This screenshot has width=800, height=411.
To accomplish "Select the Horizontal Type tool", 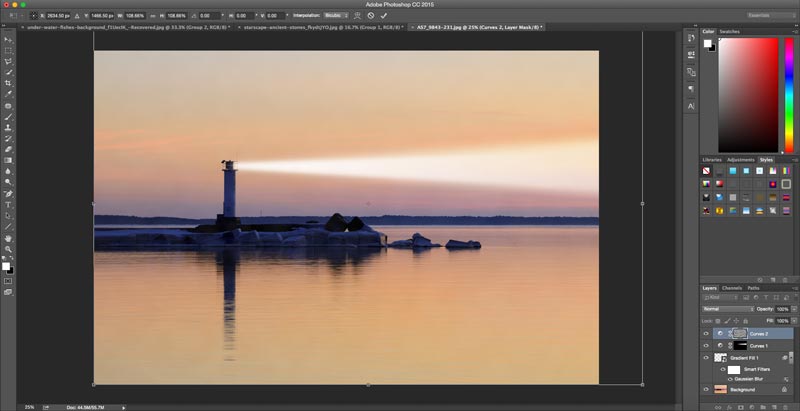I will [8, 205].
